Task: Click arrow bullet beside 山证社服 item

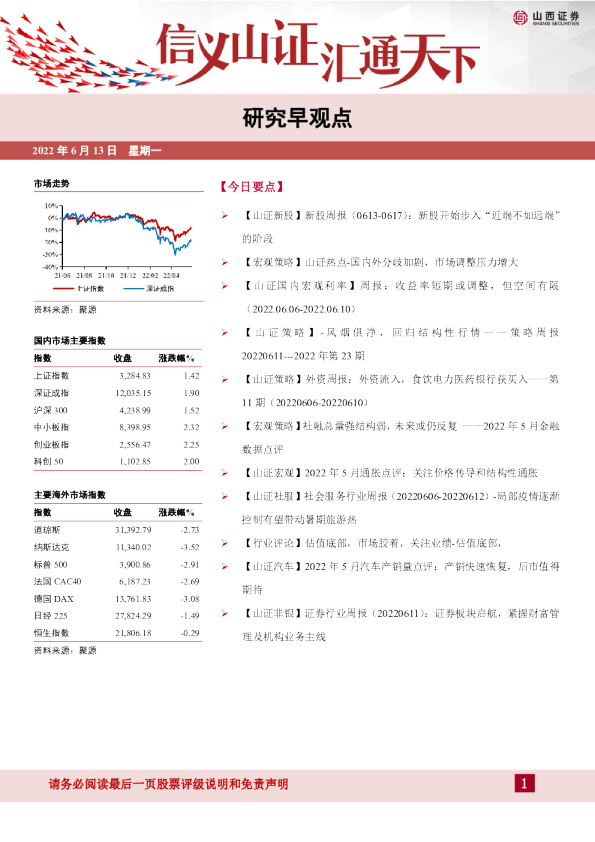Action: [x=225, y=496]
